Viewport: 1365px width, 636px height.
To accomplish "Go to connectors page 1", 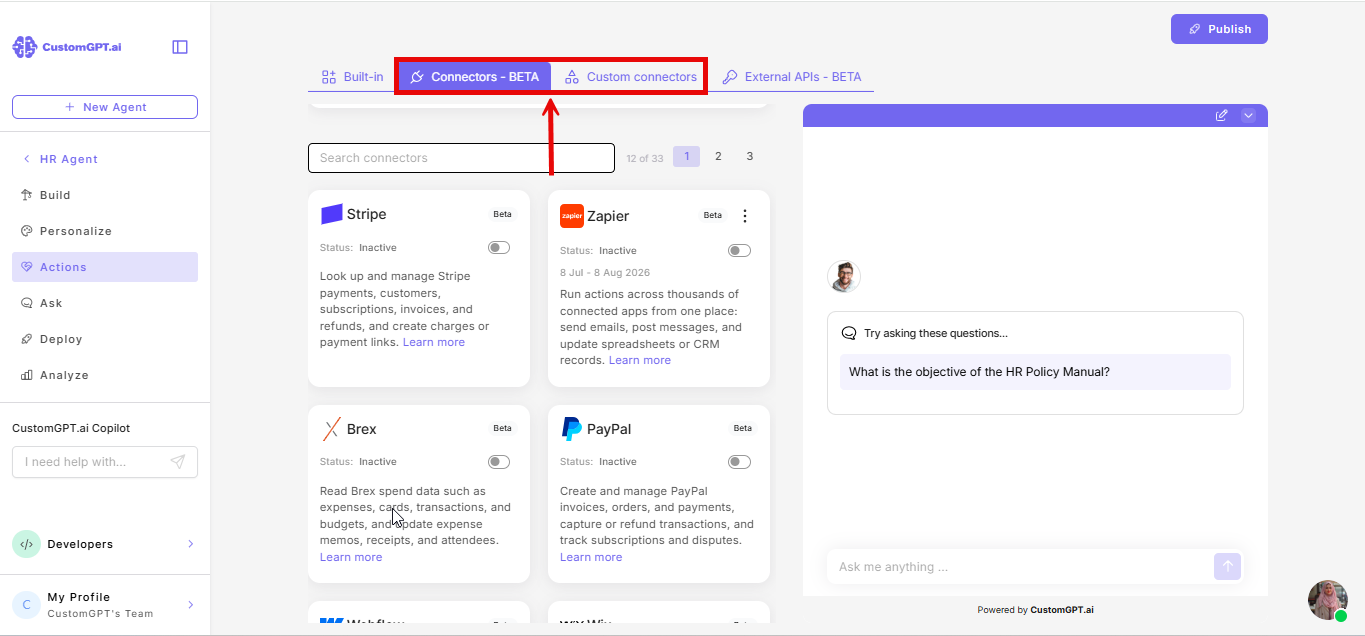I will point(686,156).
